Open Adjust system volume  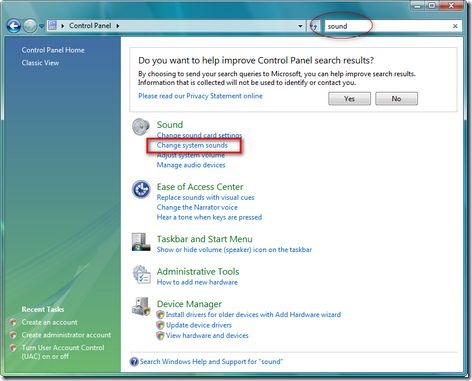pos(191,155)
